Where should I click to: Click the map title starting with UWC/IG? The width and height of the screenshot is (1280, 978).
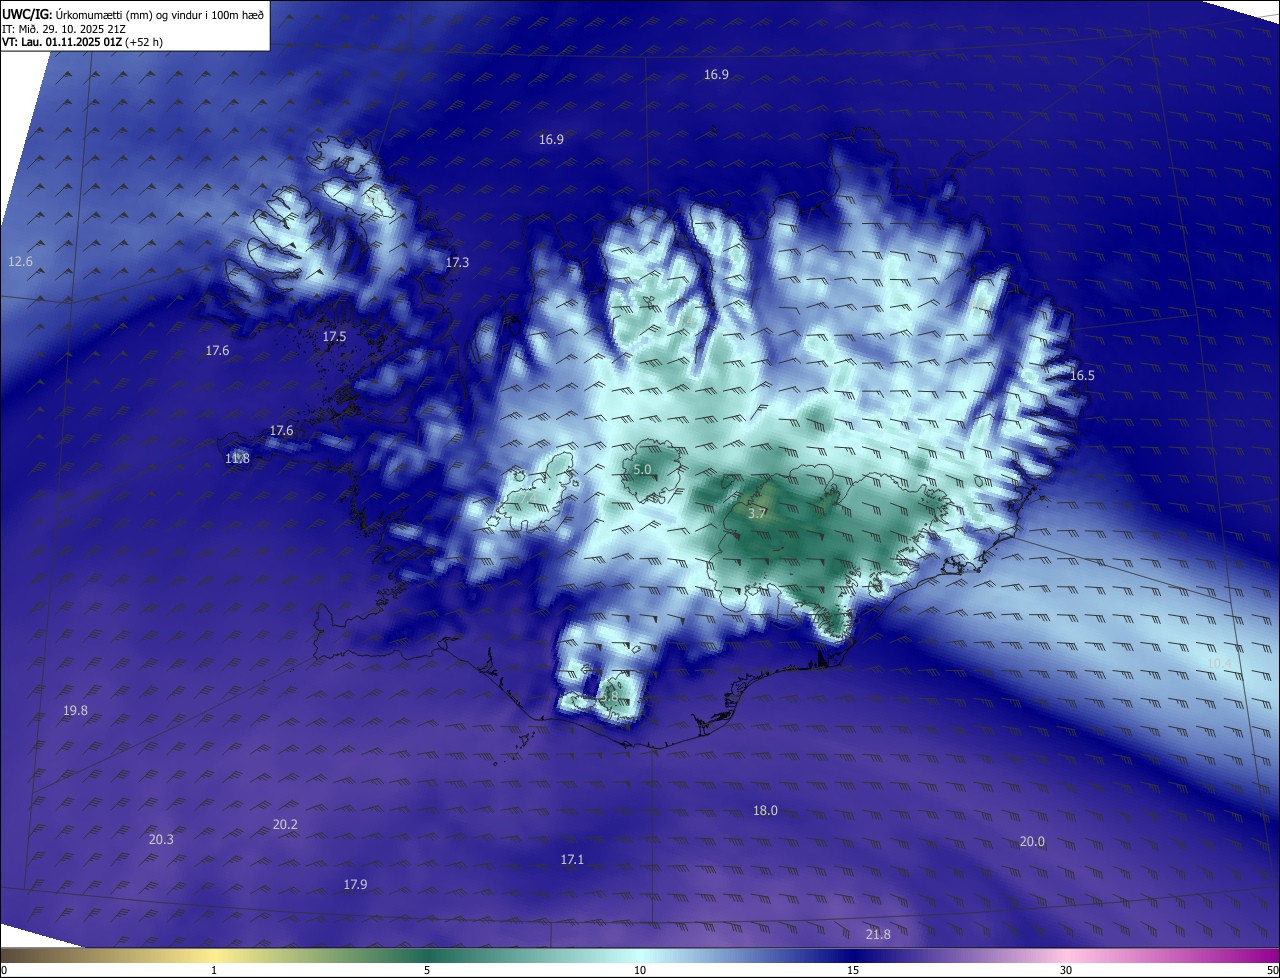133,15
